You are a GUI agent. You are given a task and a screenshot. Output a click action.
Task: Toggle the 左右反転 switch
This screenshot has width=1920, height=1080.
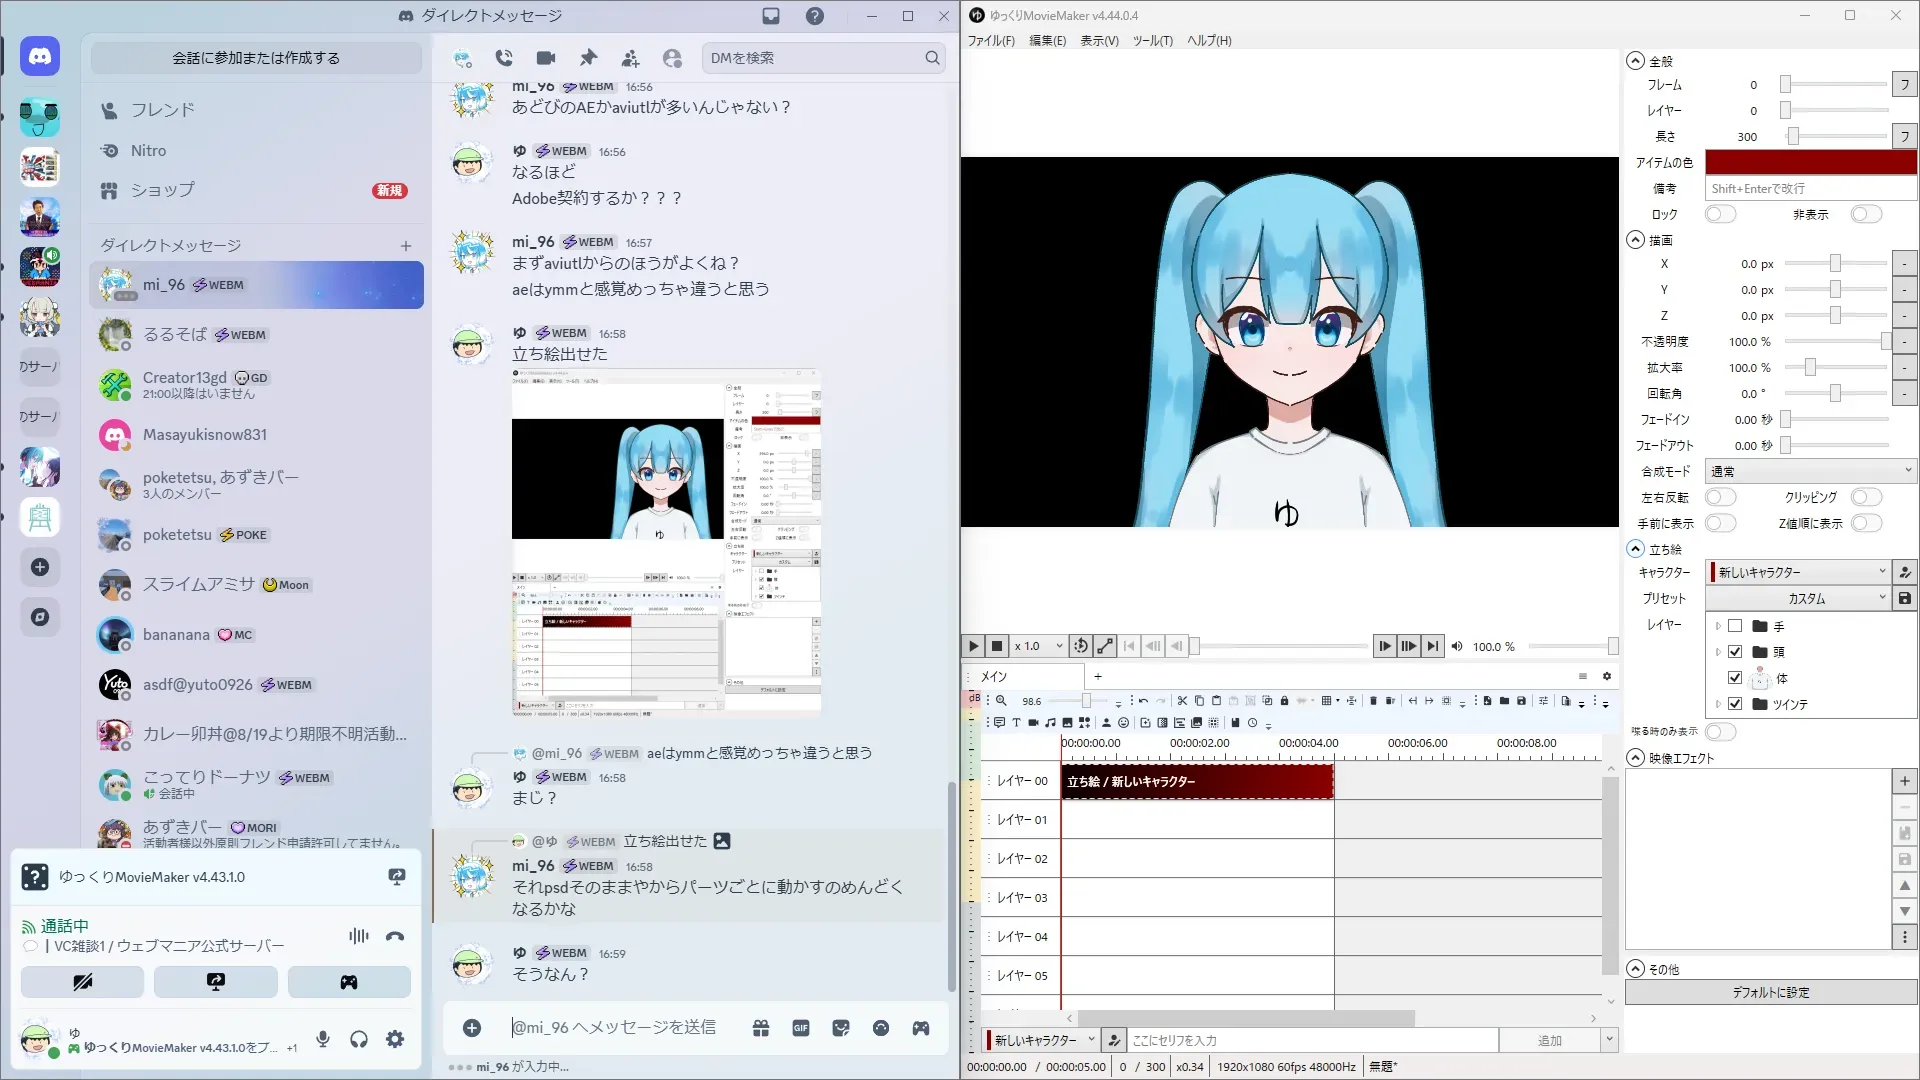pyautogui.click(x=1720, y=497)
